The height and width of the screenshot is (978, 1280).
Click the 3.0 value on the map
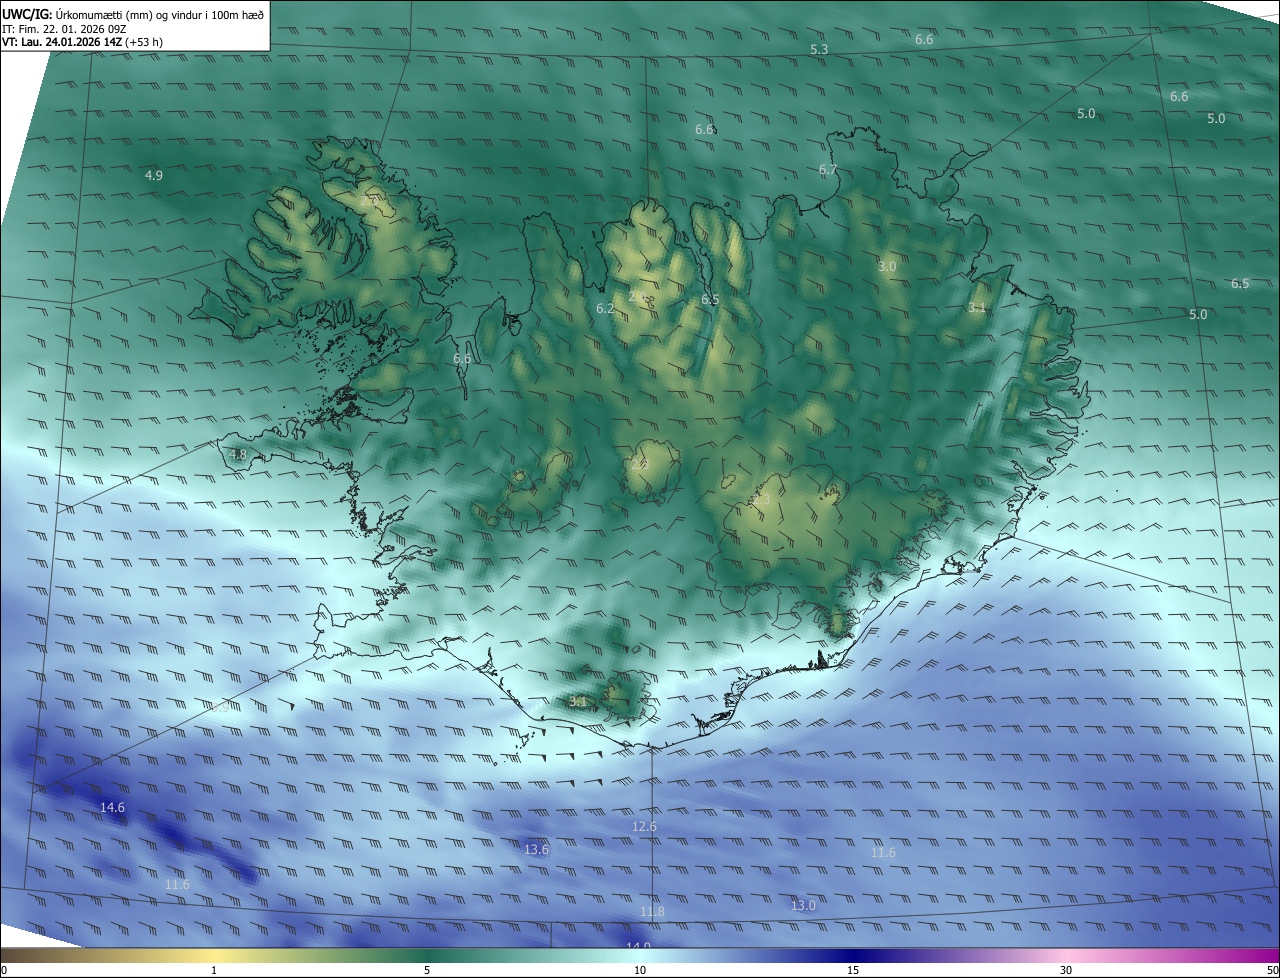click(887, 267)
